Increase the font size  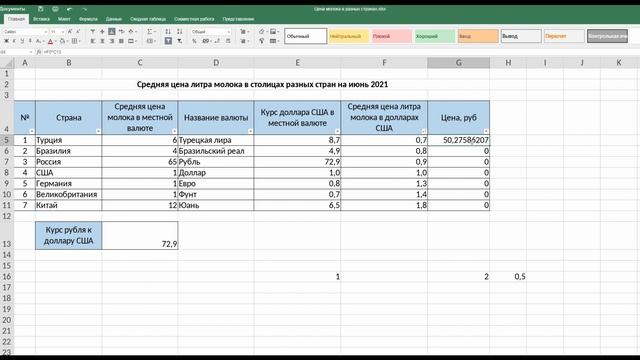pyautogui.click(x=70, y=31)
